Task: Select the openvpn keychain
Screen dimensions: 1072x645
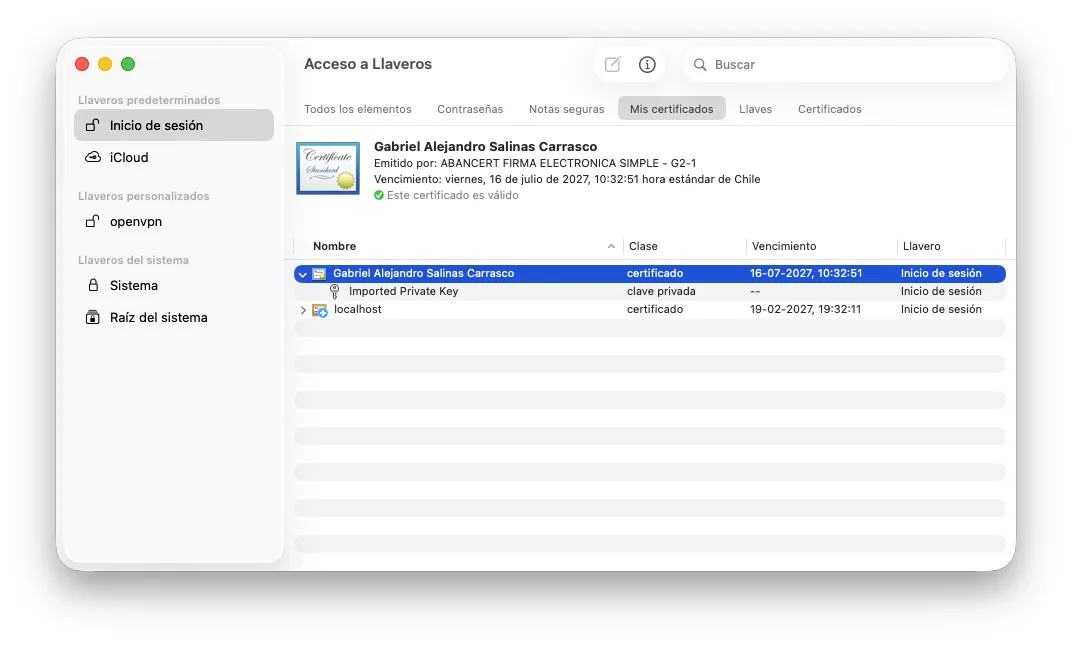Action: [174, 222]
